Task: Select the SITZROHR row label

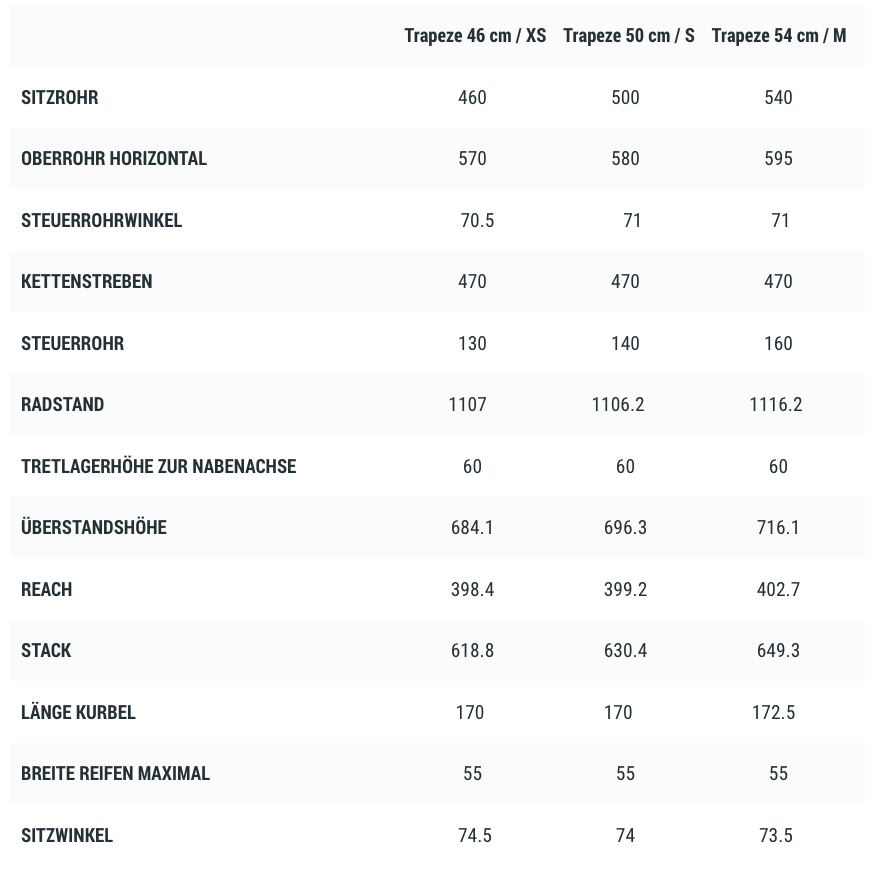Action: (60, 98)
